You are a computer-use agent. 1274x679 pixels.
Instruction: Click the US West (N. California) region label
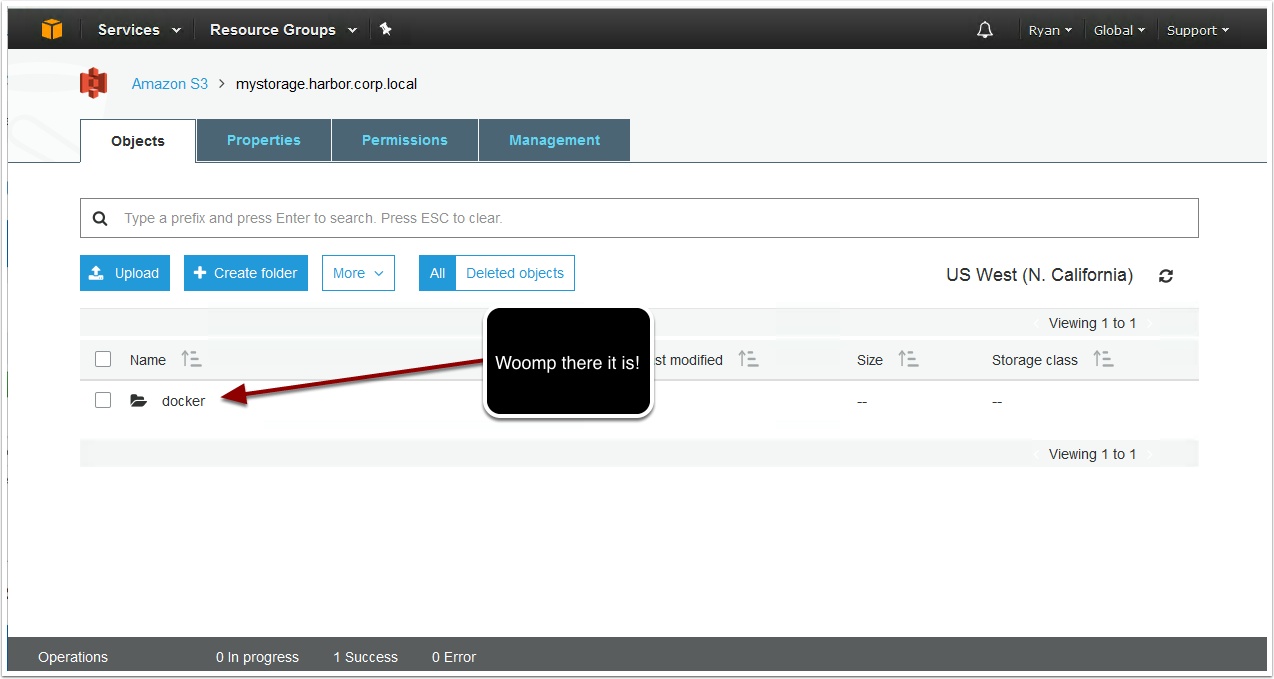(x=1040, y=275)
